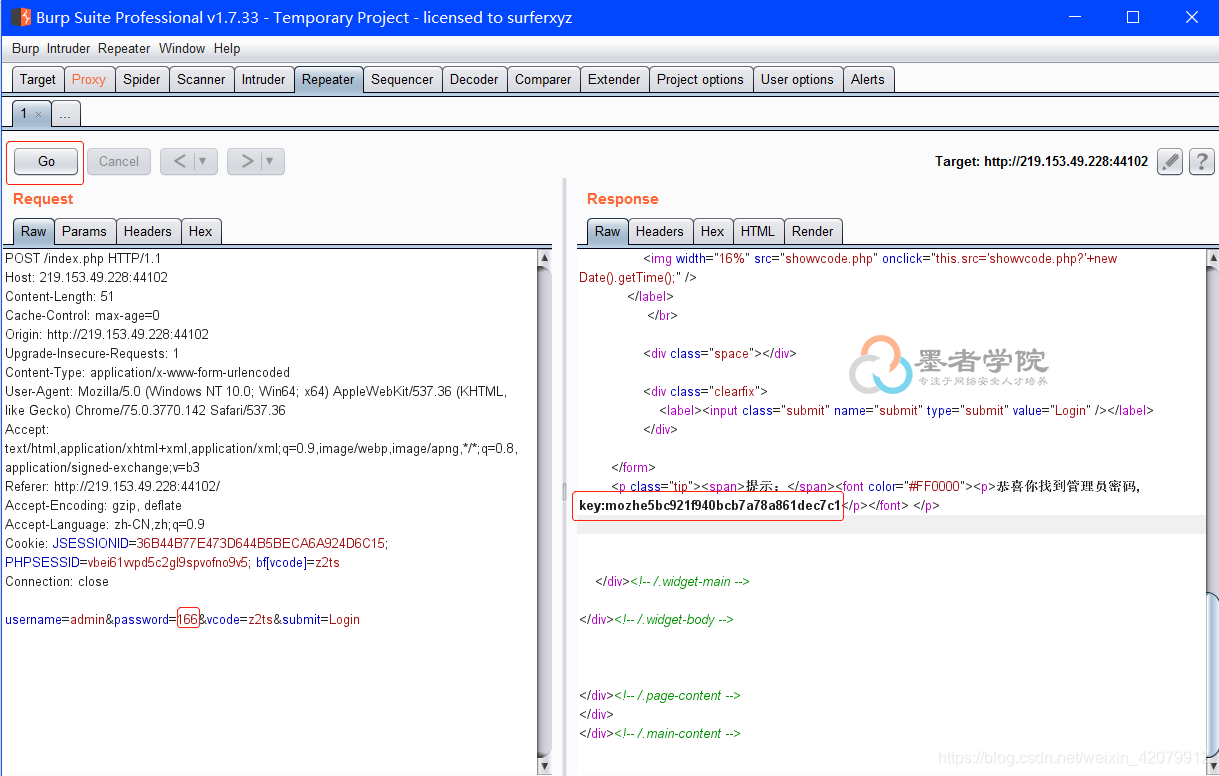Click the request pane scrollbar up arrow
The image size is (1219, 776).
545,258
